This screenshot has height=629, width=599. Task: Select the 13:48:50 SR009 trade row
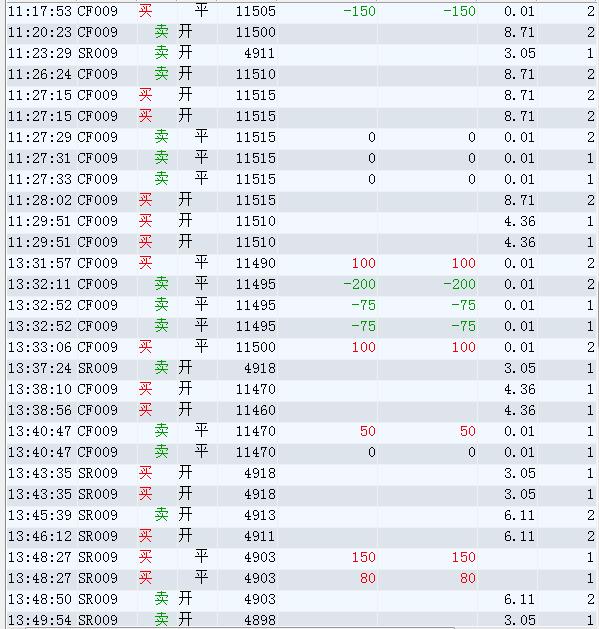301,599
